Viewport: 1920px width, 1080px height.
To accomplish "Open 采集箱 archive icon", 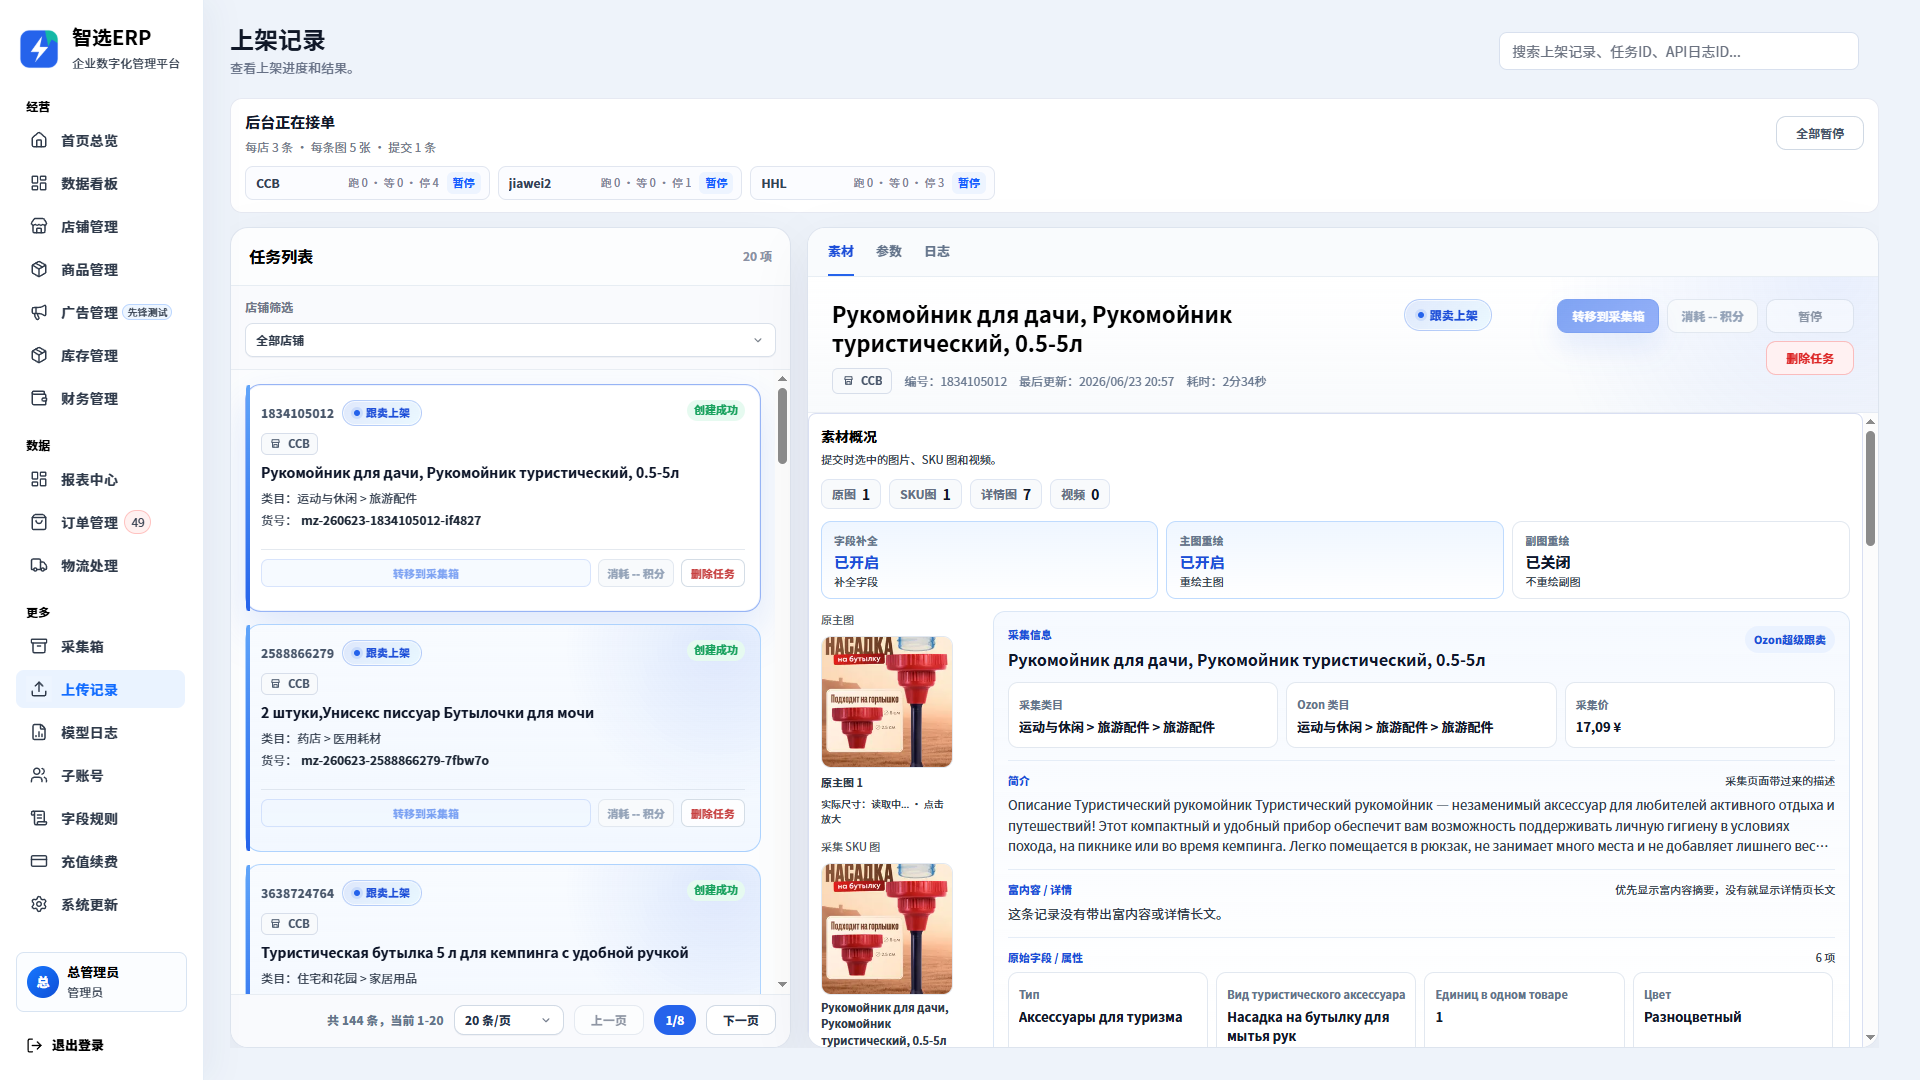I will (39, 646).
